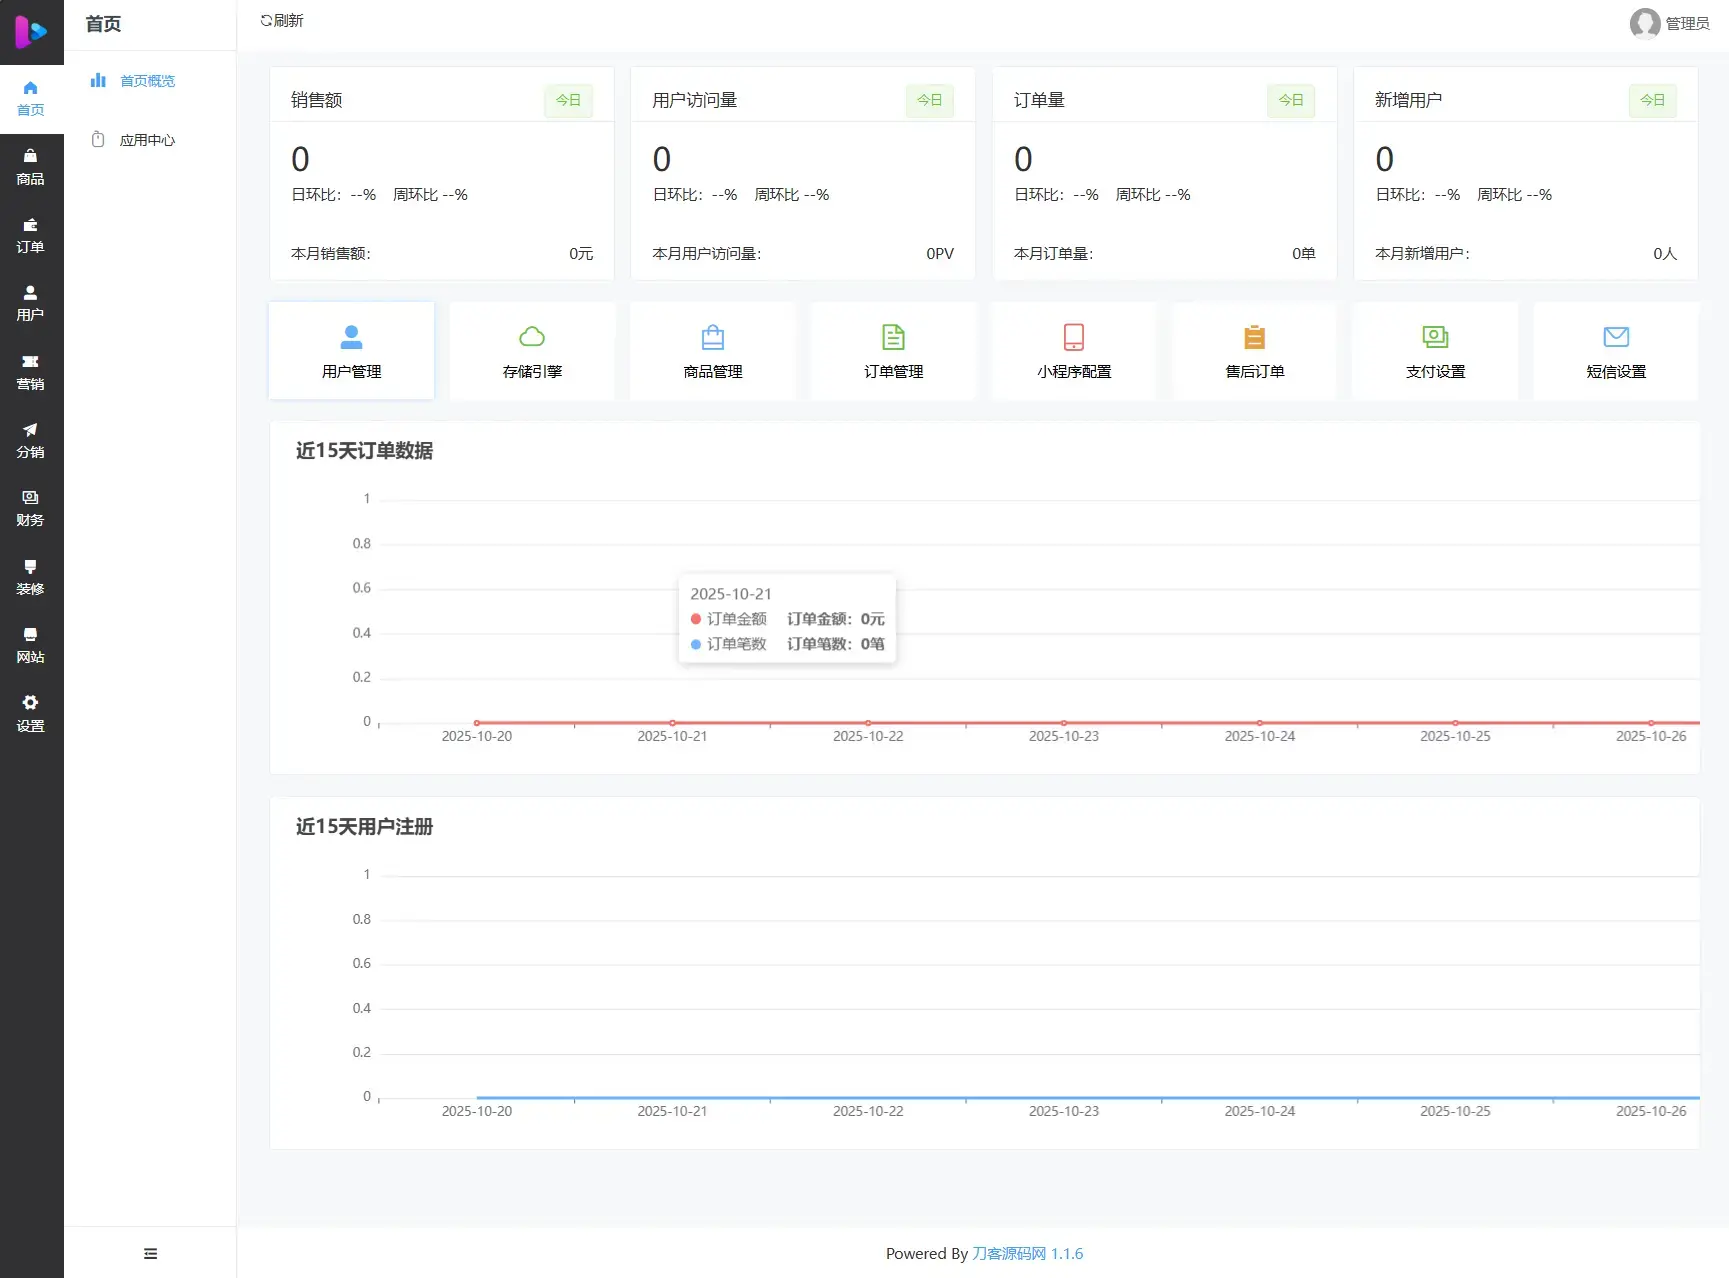Open 小程序配置 phone icon shortcut

(1074, 351)
